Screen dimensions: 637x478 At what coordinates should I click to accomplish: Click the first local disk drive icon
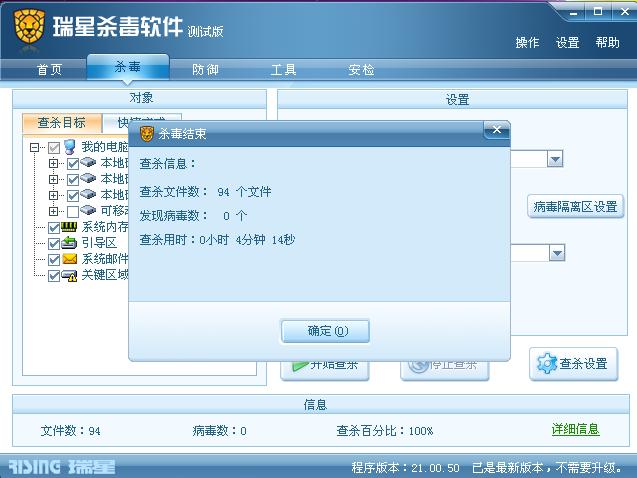88,162
